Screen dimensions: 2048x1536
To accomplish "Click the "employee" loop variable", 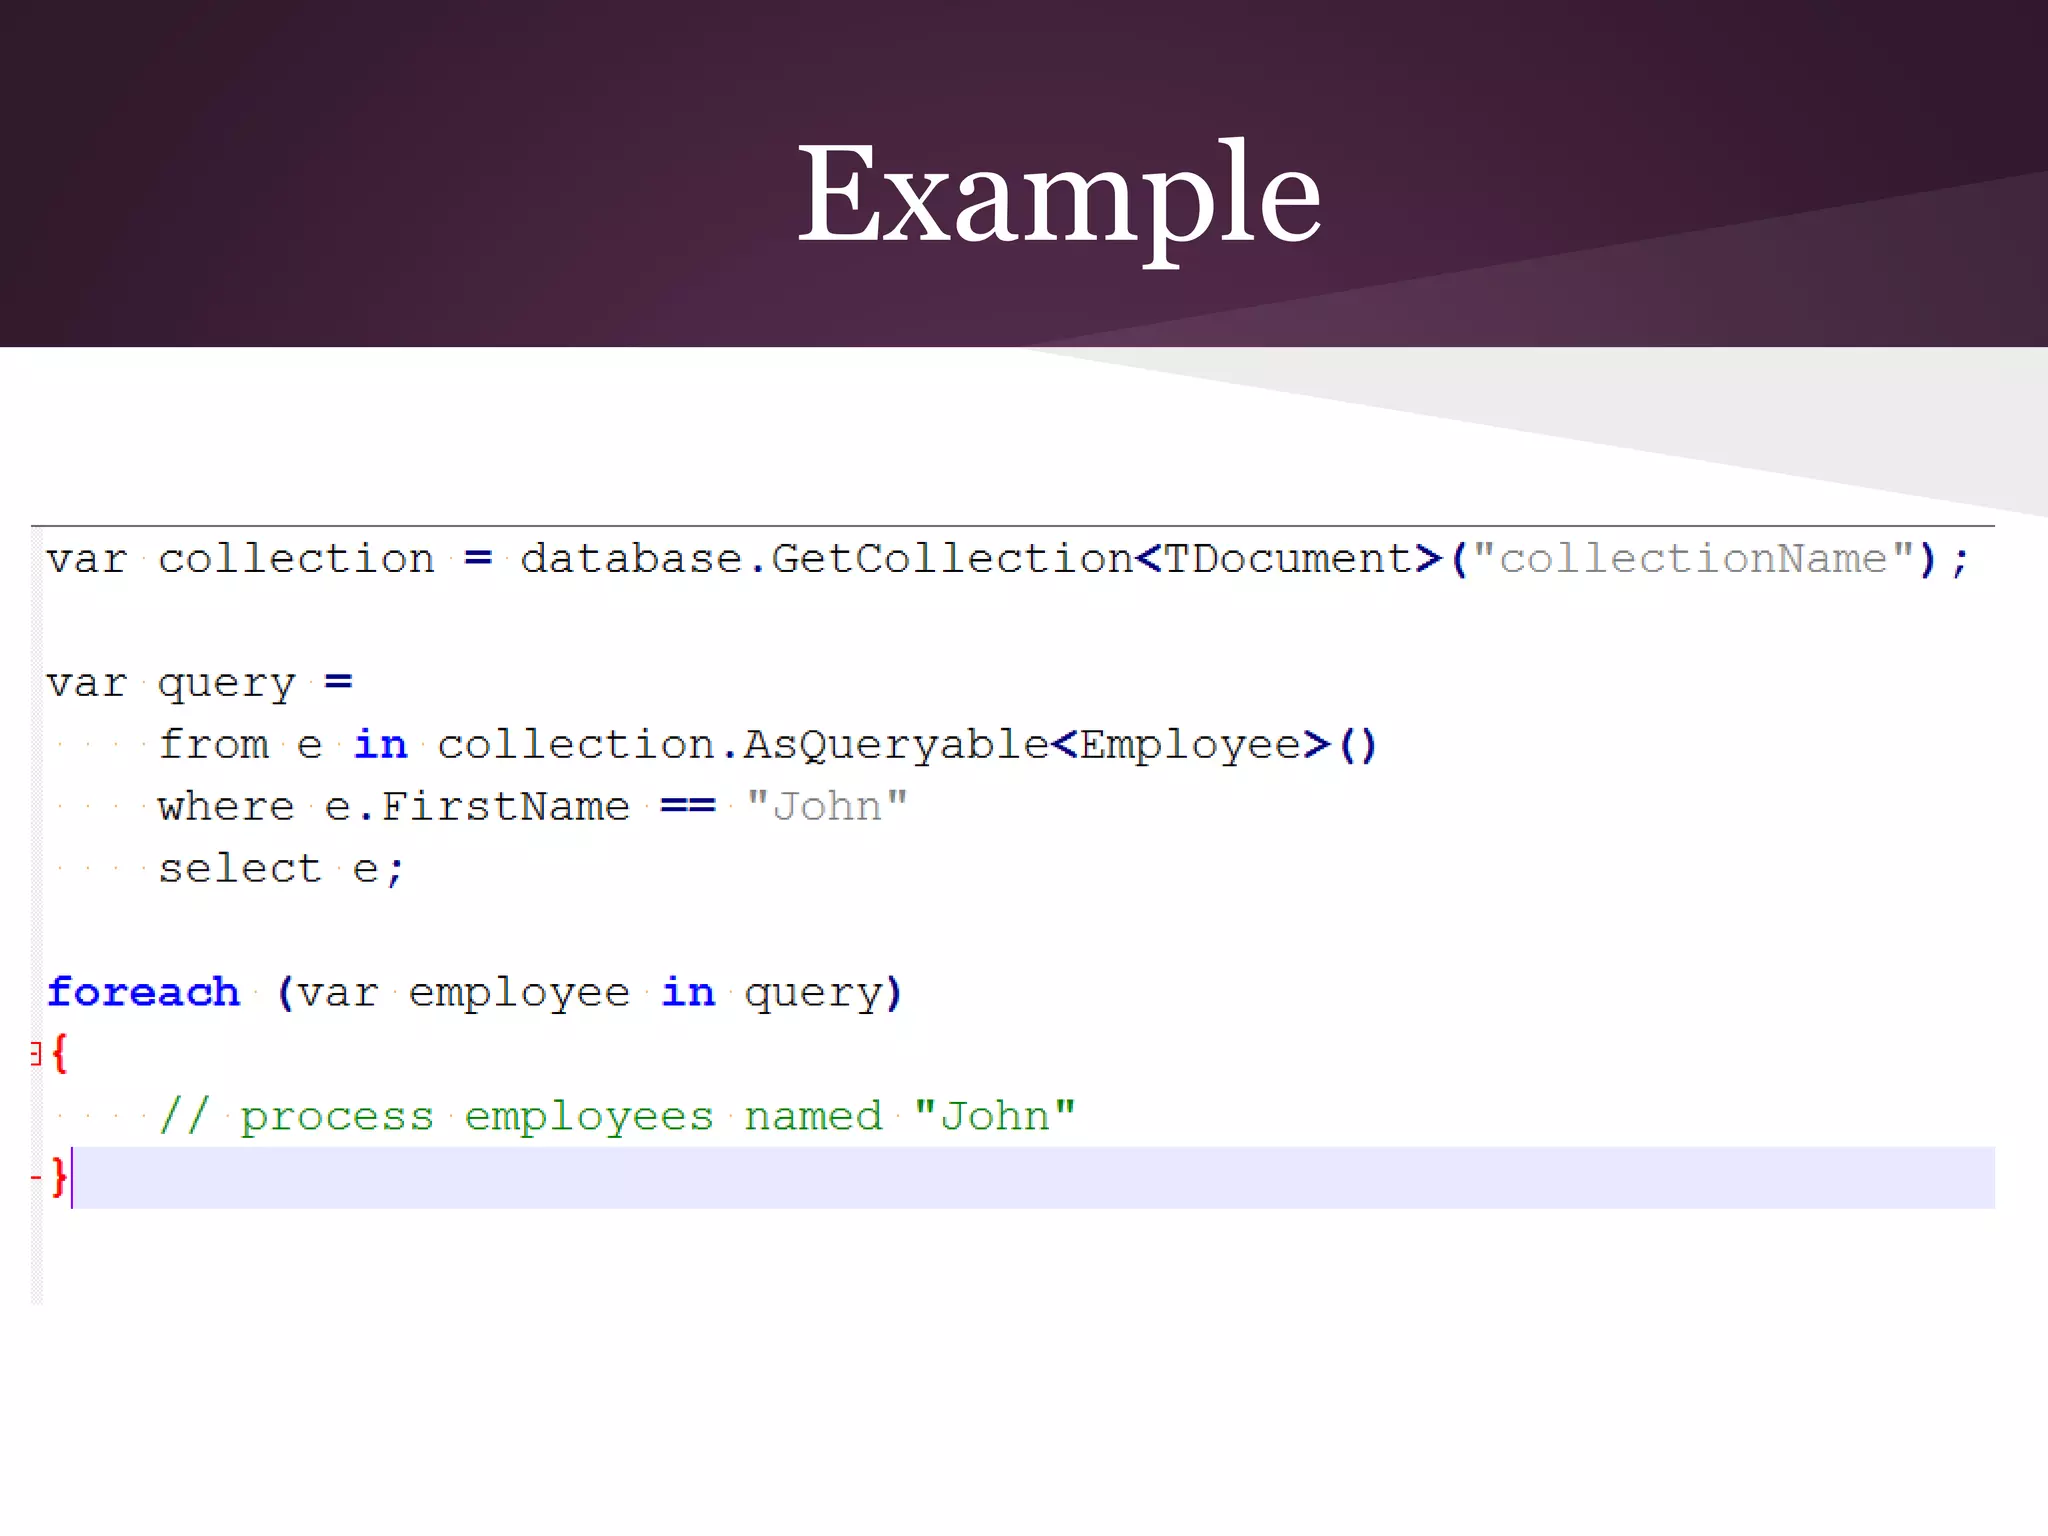I will (519, 994).
